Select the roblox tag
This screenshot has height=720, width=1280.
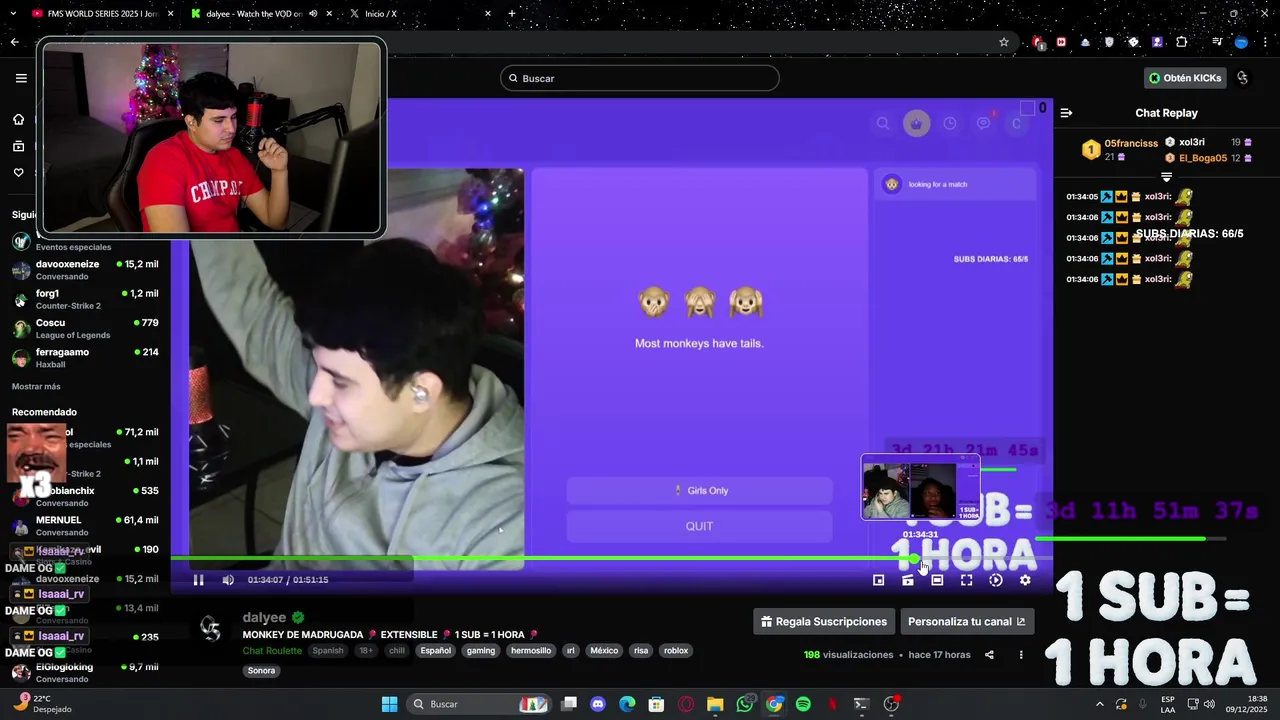[676, 650]
